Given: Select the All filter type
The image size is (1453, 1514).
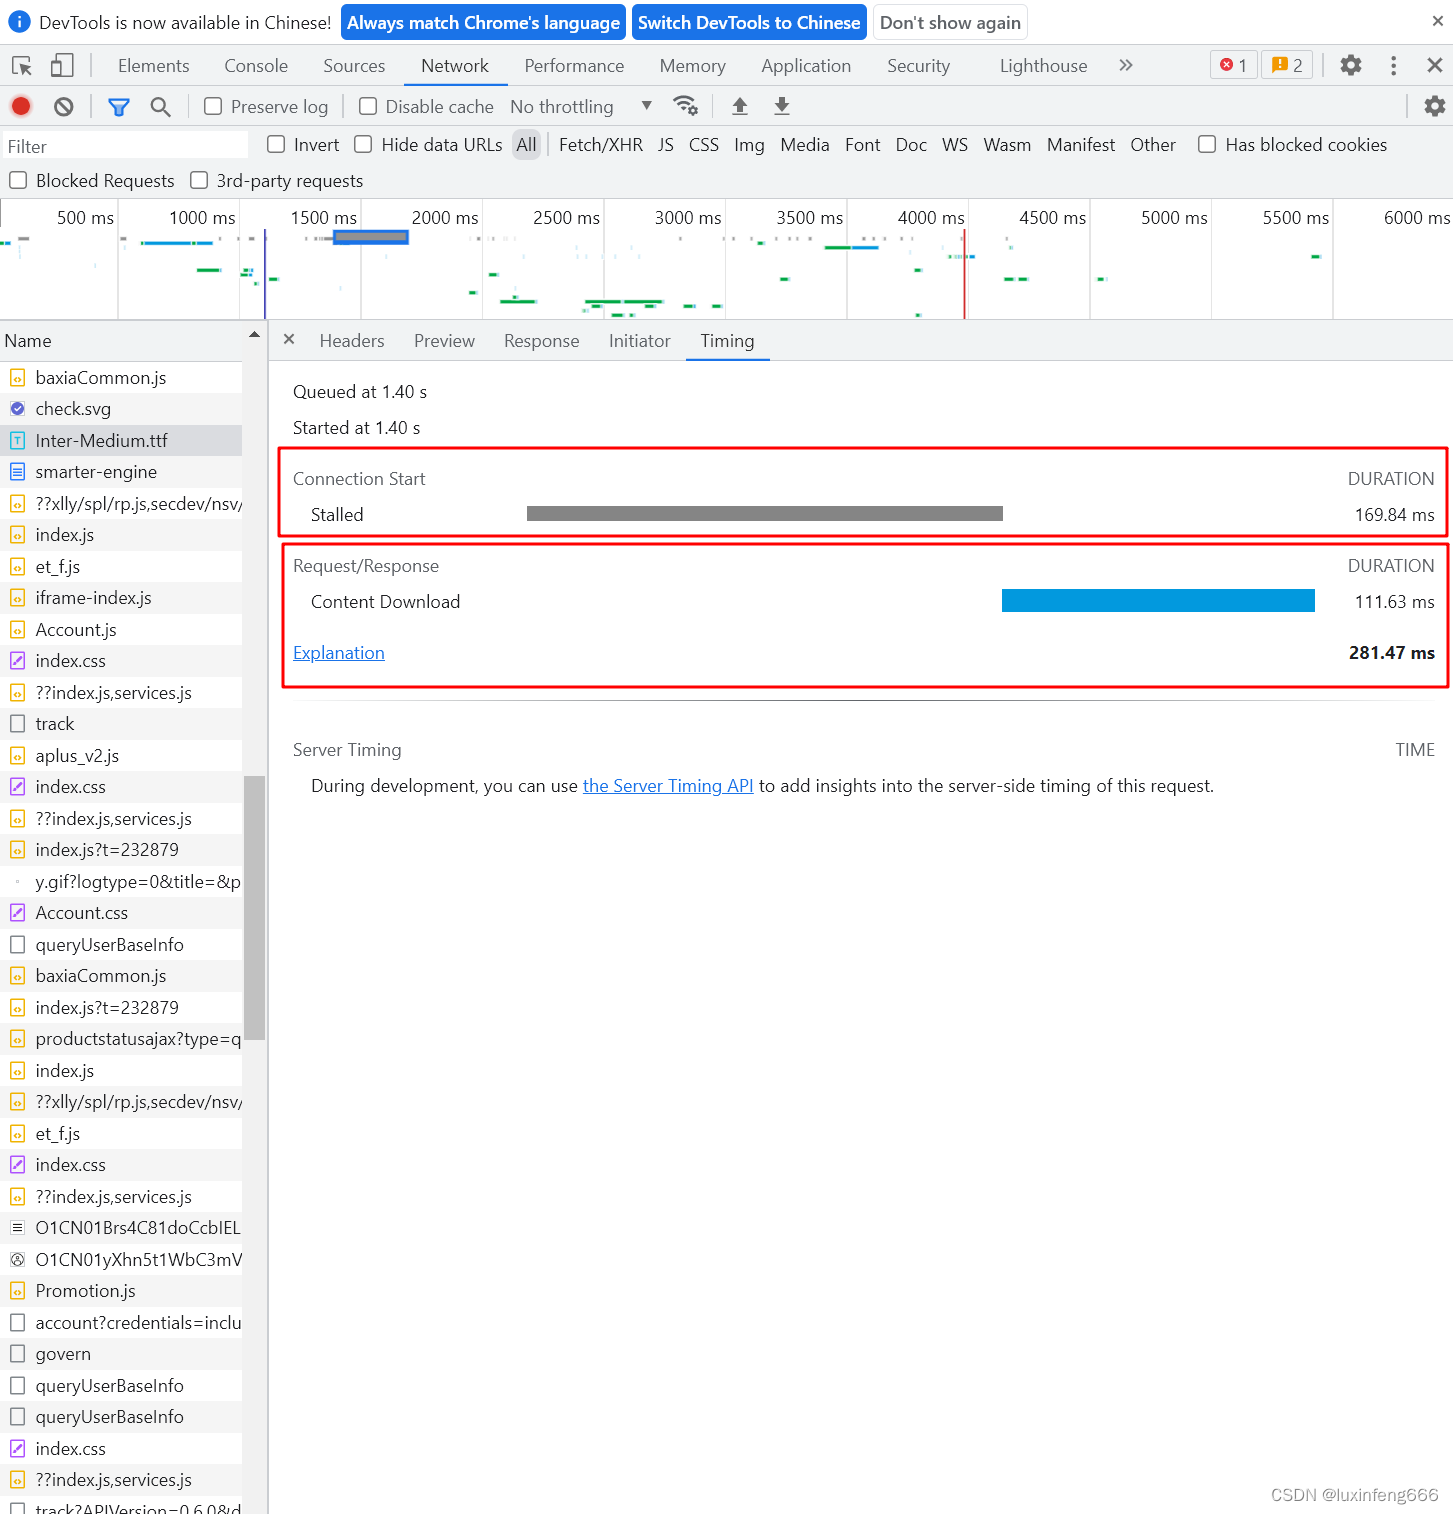Looking at the screenshot, I should click(526, 145).
